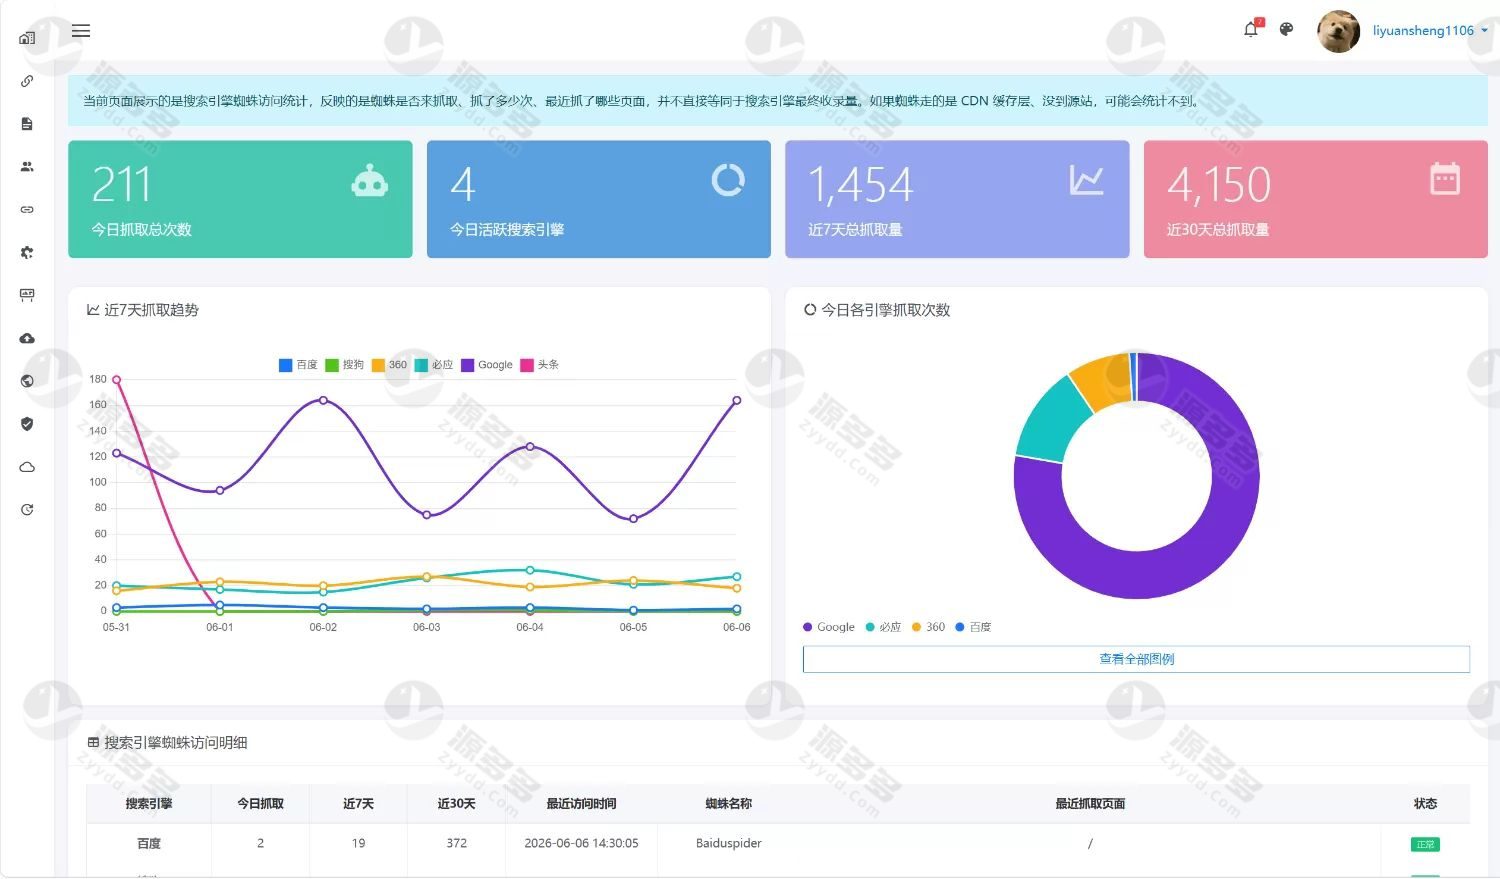Toggle Google series in trend chart legend
This screenshot has height=879, width=1500.
[x=487, y=365]
